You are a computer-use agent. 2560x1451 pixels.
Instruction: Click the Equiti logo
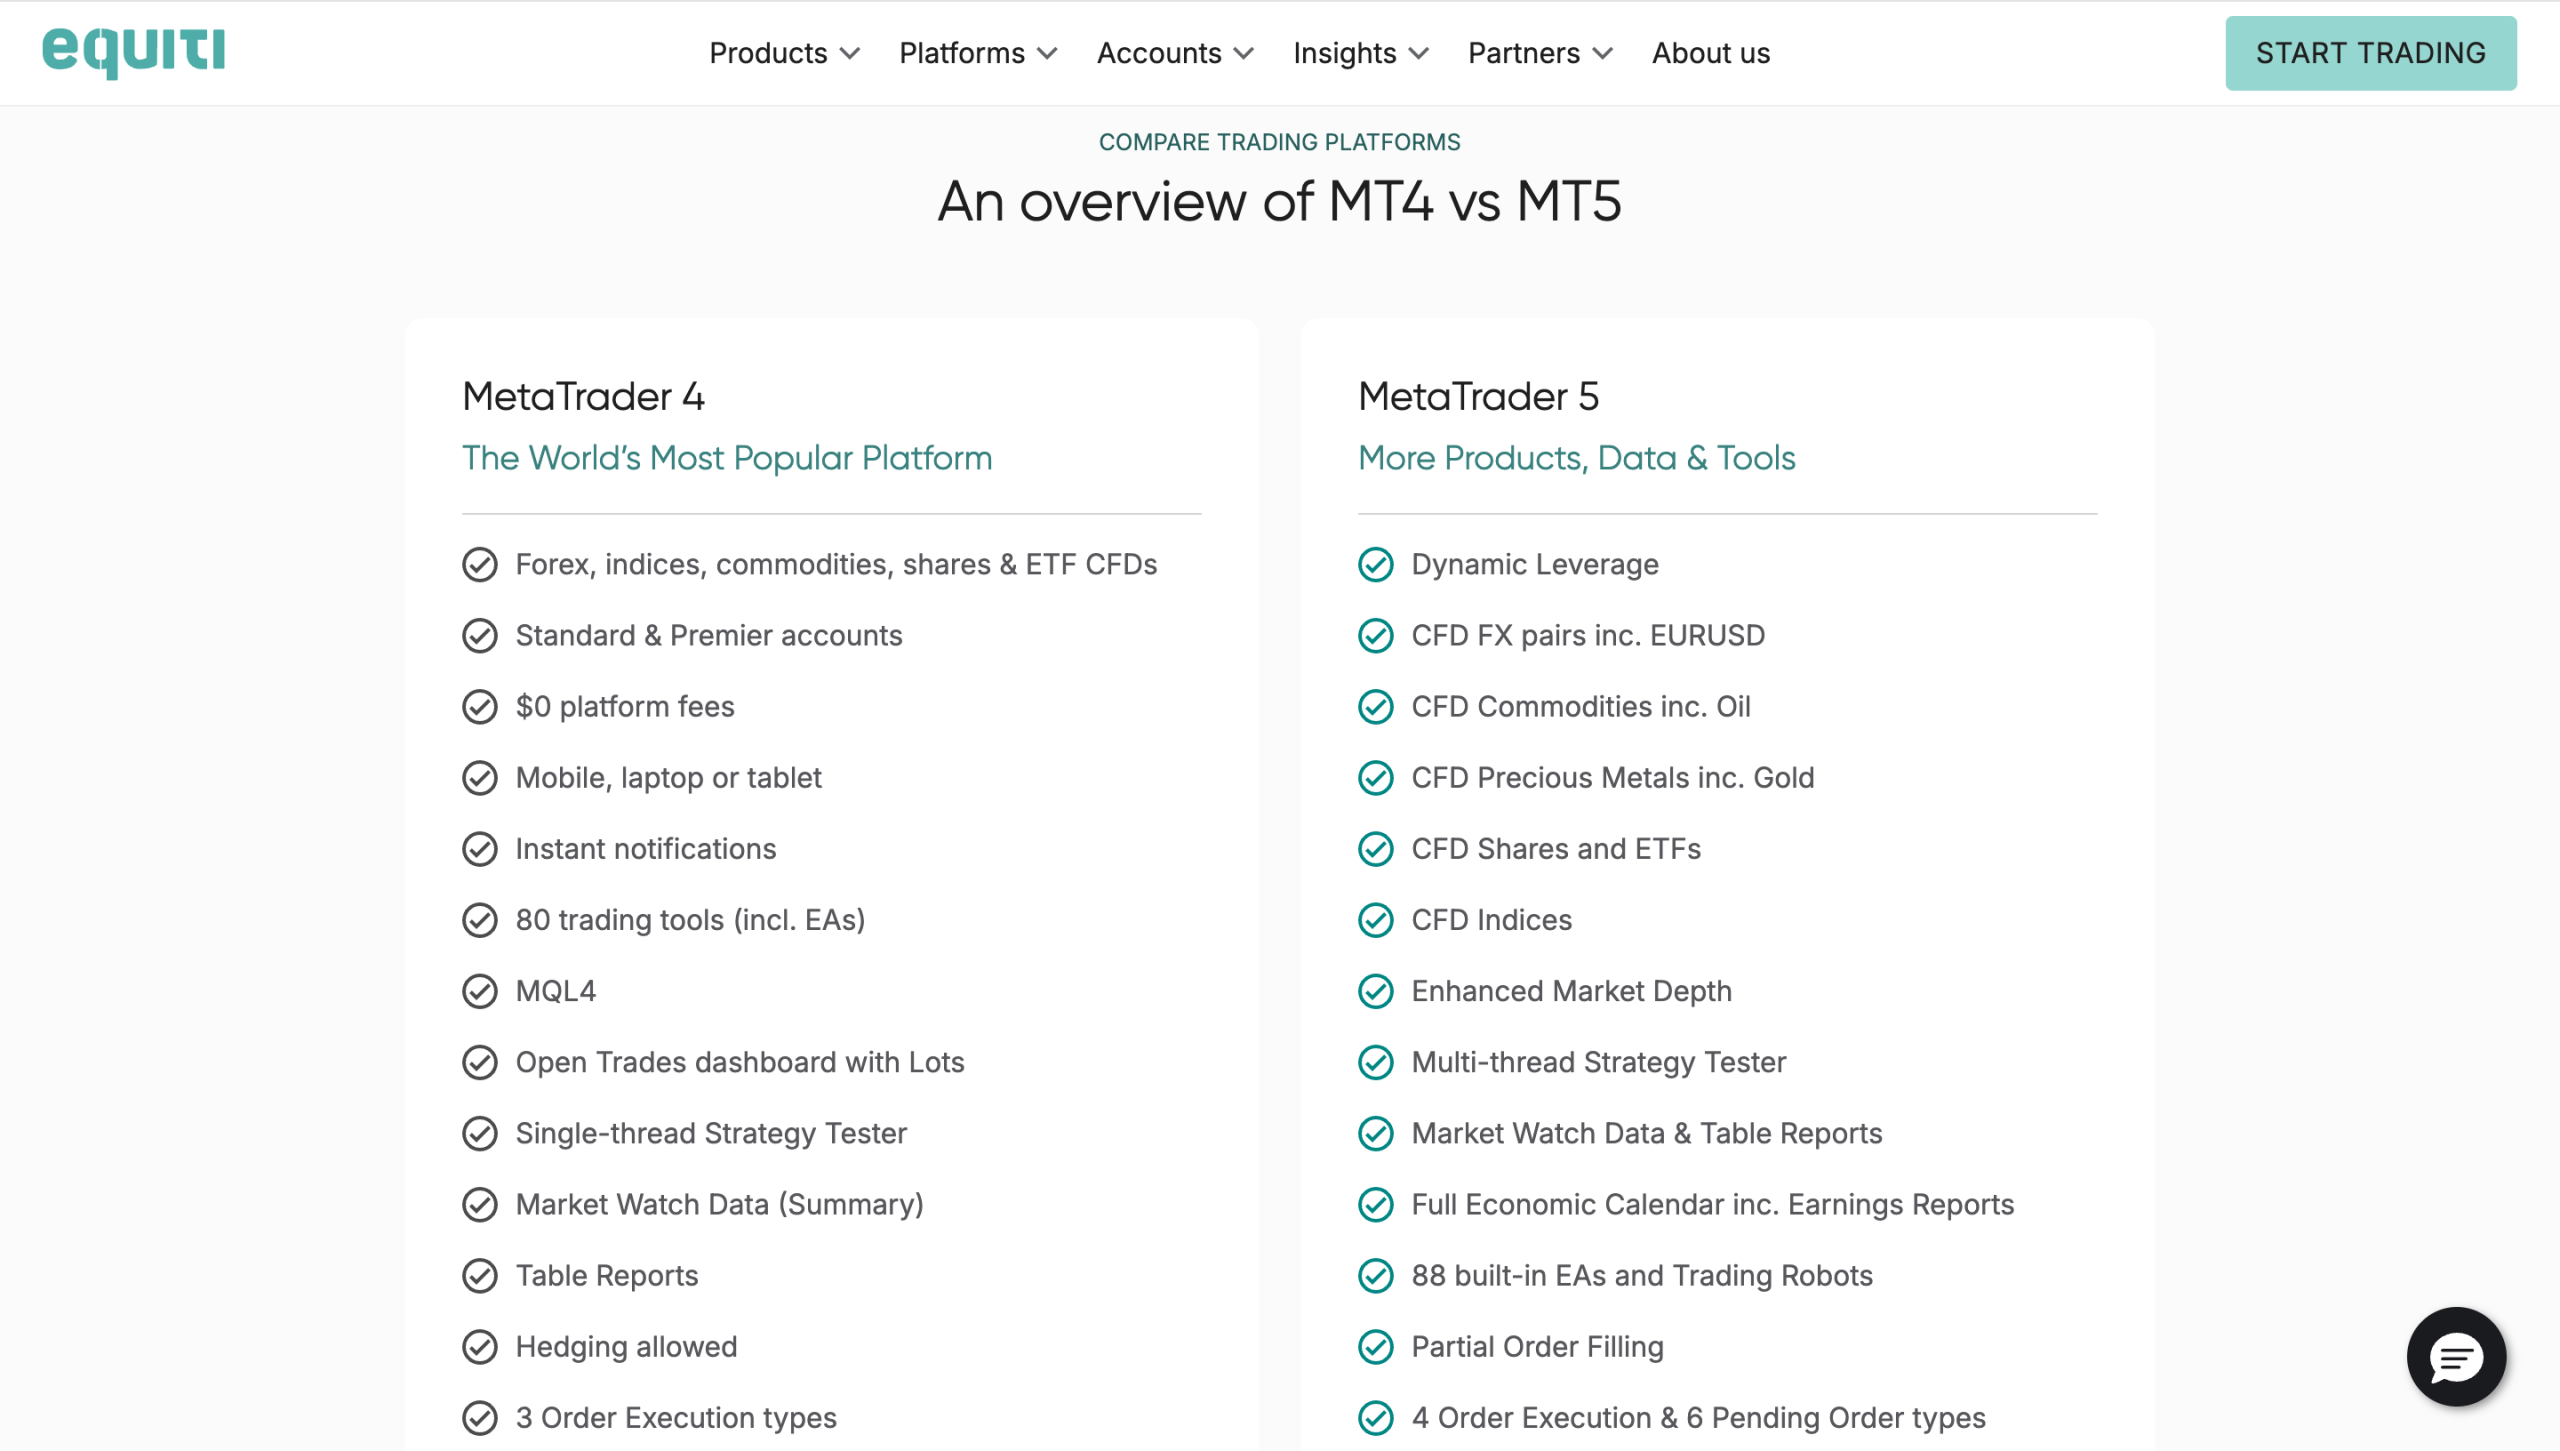pos(133,52)
